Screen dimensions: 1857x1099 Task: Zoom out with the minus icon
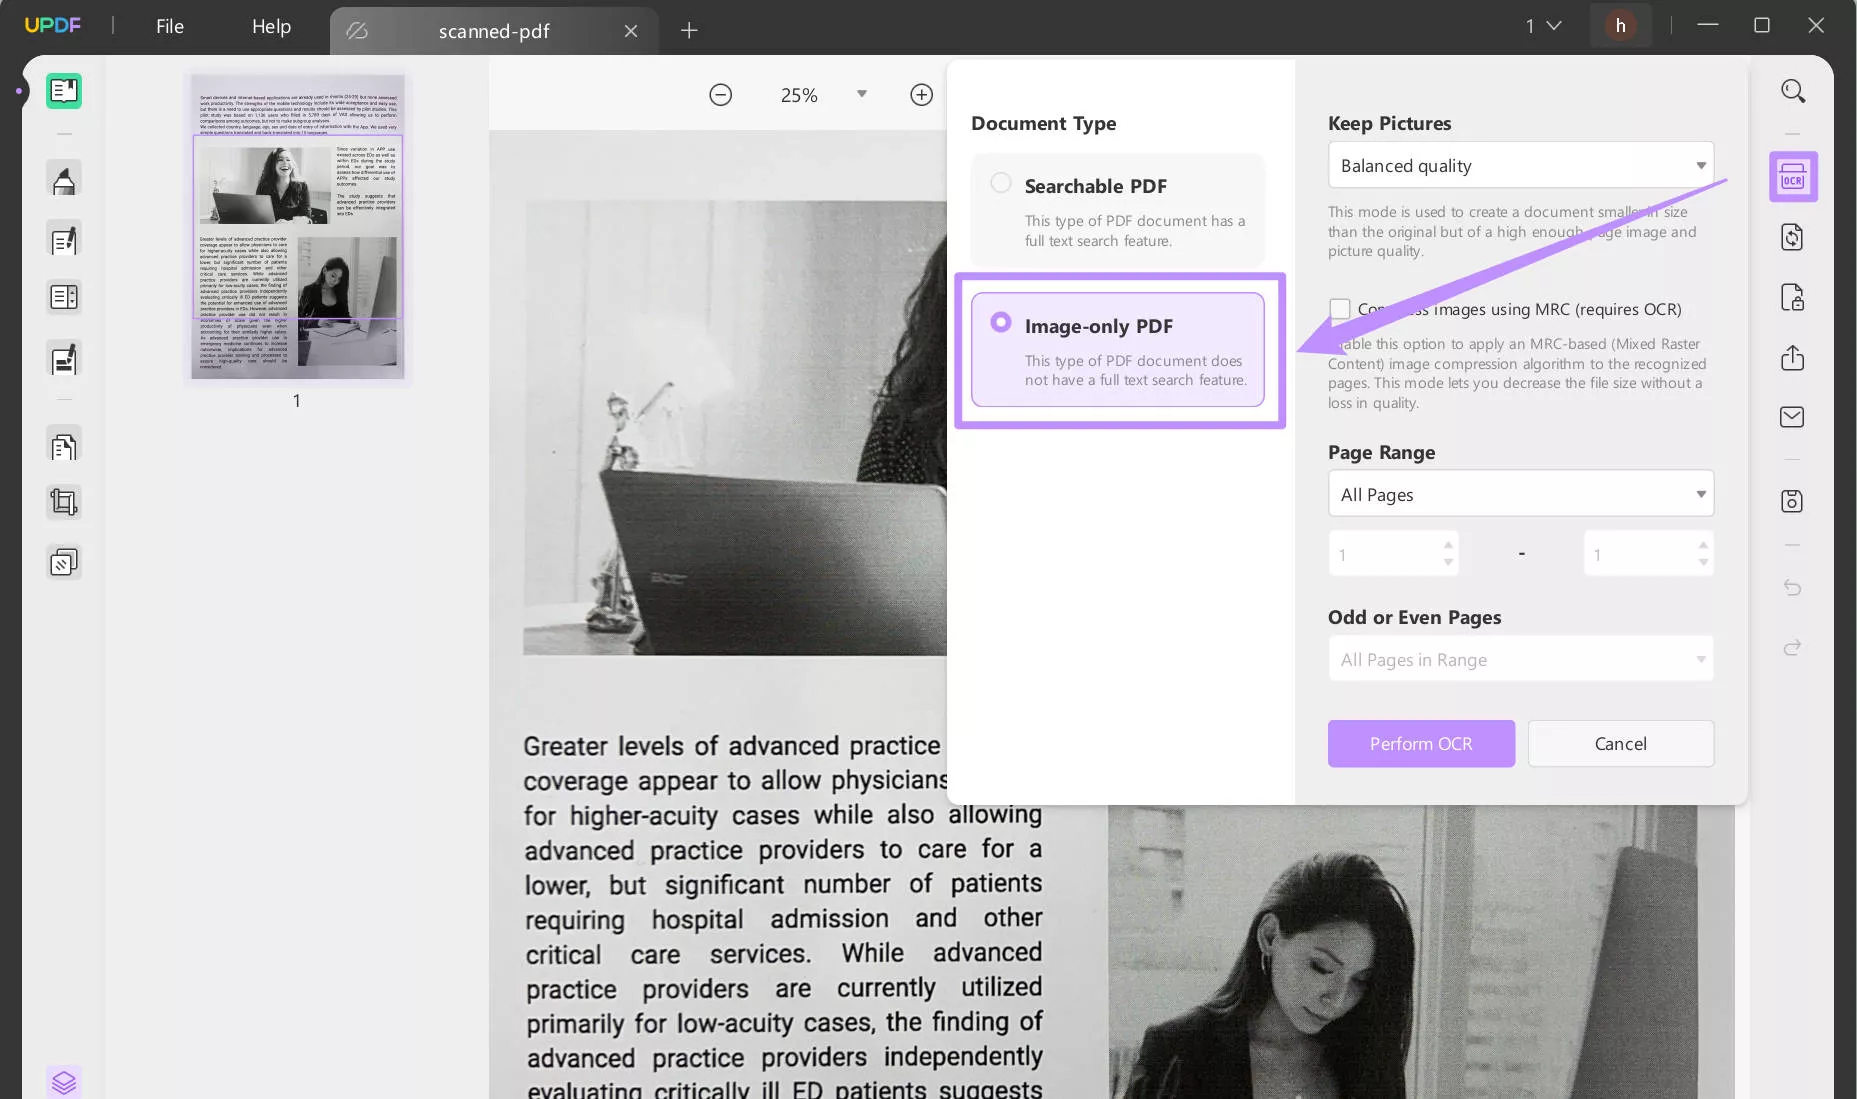coord(720,95)
